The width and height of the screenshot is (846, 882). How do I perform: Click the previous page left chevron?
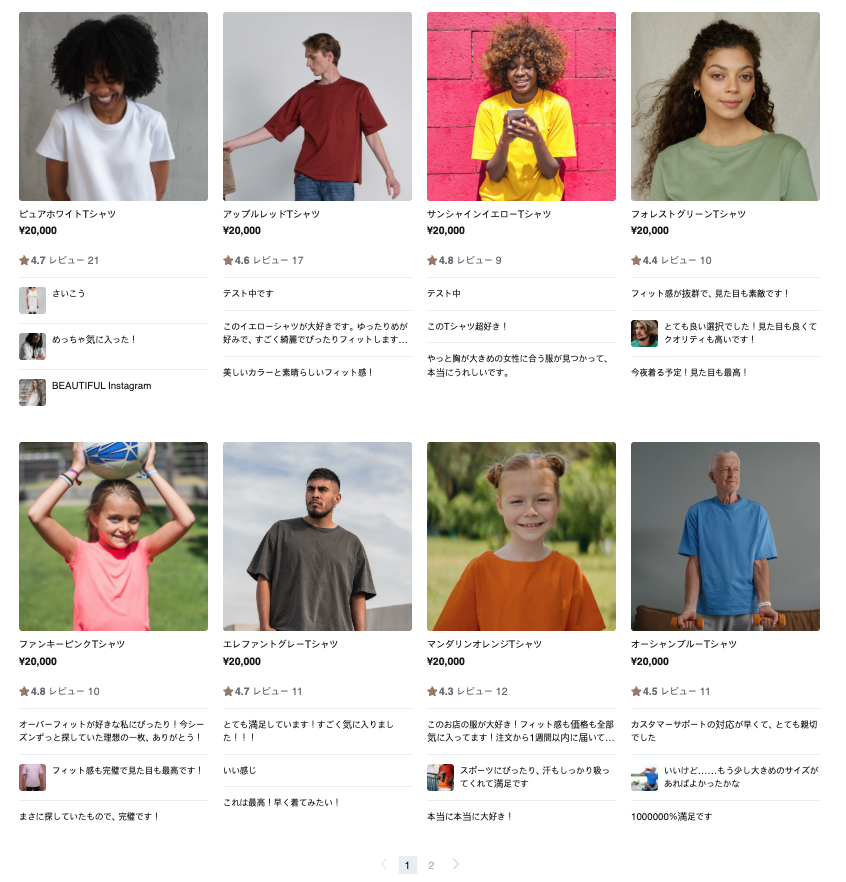pos(384,864)
